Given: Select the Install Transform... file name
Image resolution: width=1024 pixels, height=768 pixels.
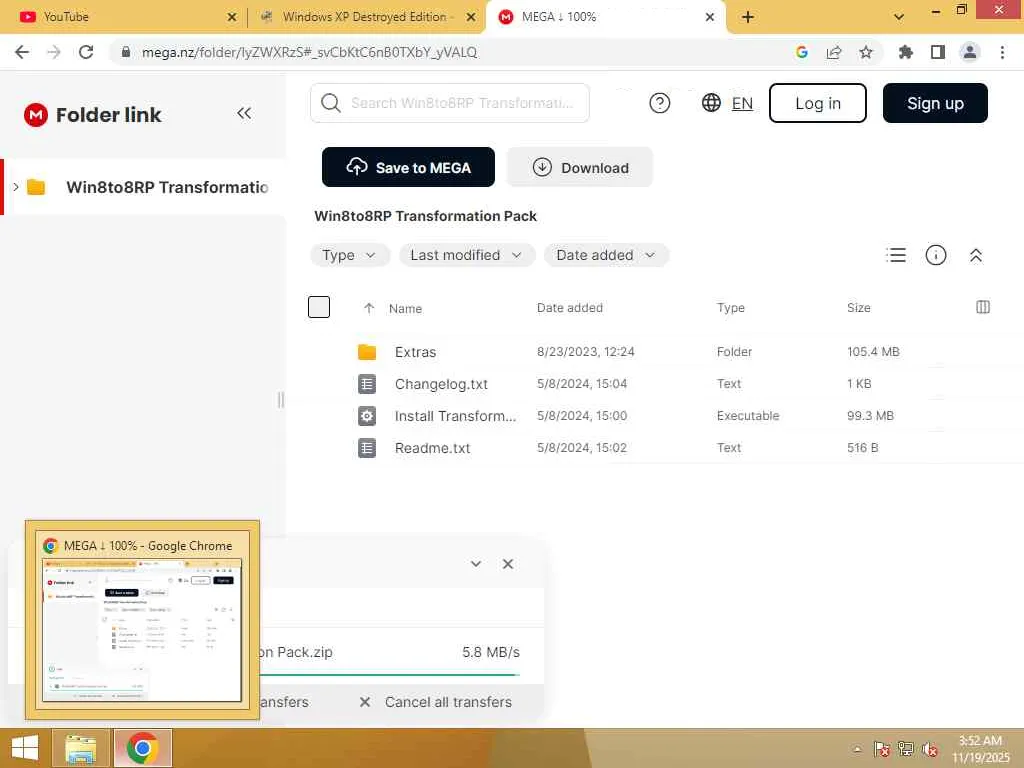Looking at the screenshot, I should click(455, 416).
